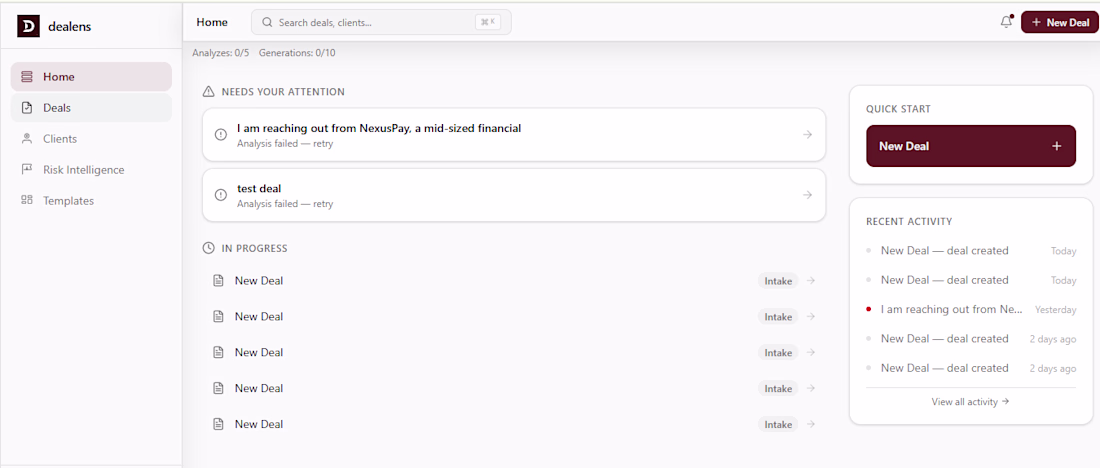Open Risk Intelligence via its flag icon
Viewport: 1100px width, 468px height.
[27, 169]
